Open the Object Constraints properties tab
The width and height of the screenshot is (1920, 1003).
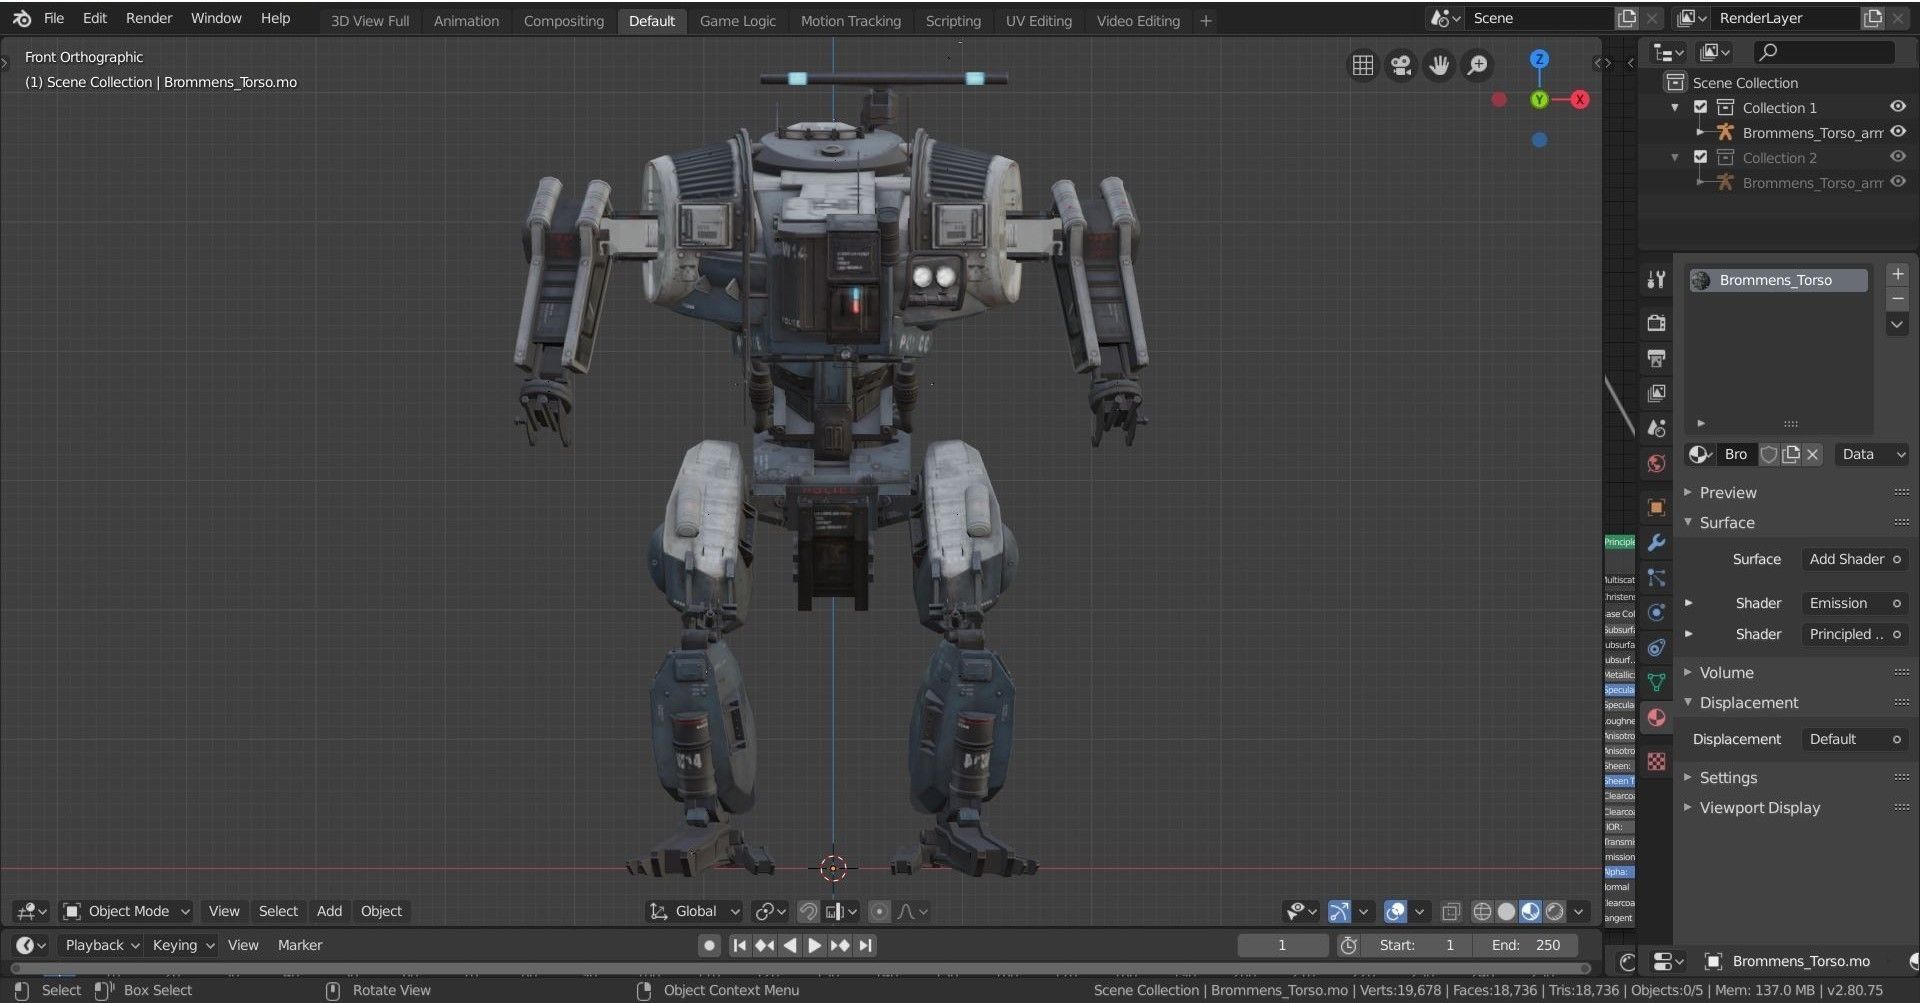click(1656, 648)
